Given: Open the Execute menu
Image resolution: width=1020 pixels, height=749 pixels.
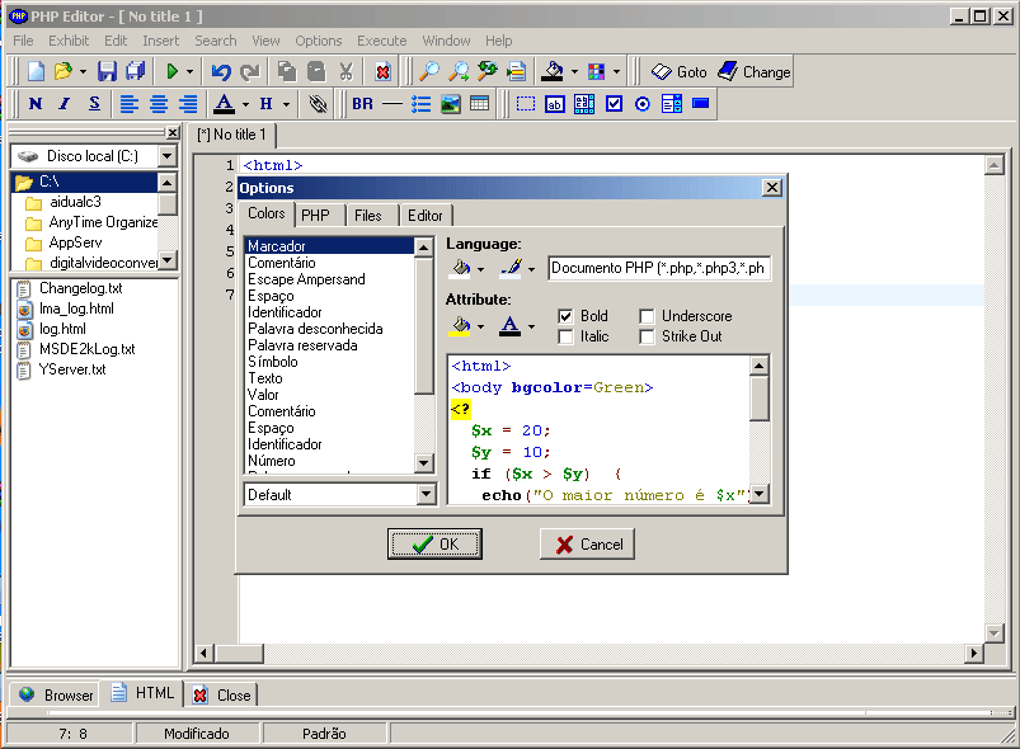Looking at the screenshot, I should 382,40.
